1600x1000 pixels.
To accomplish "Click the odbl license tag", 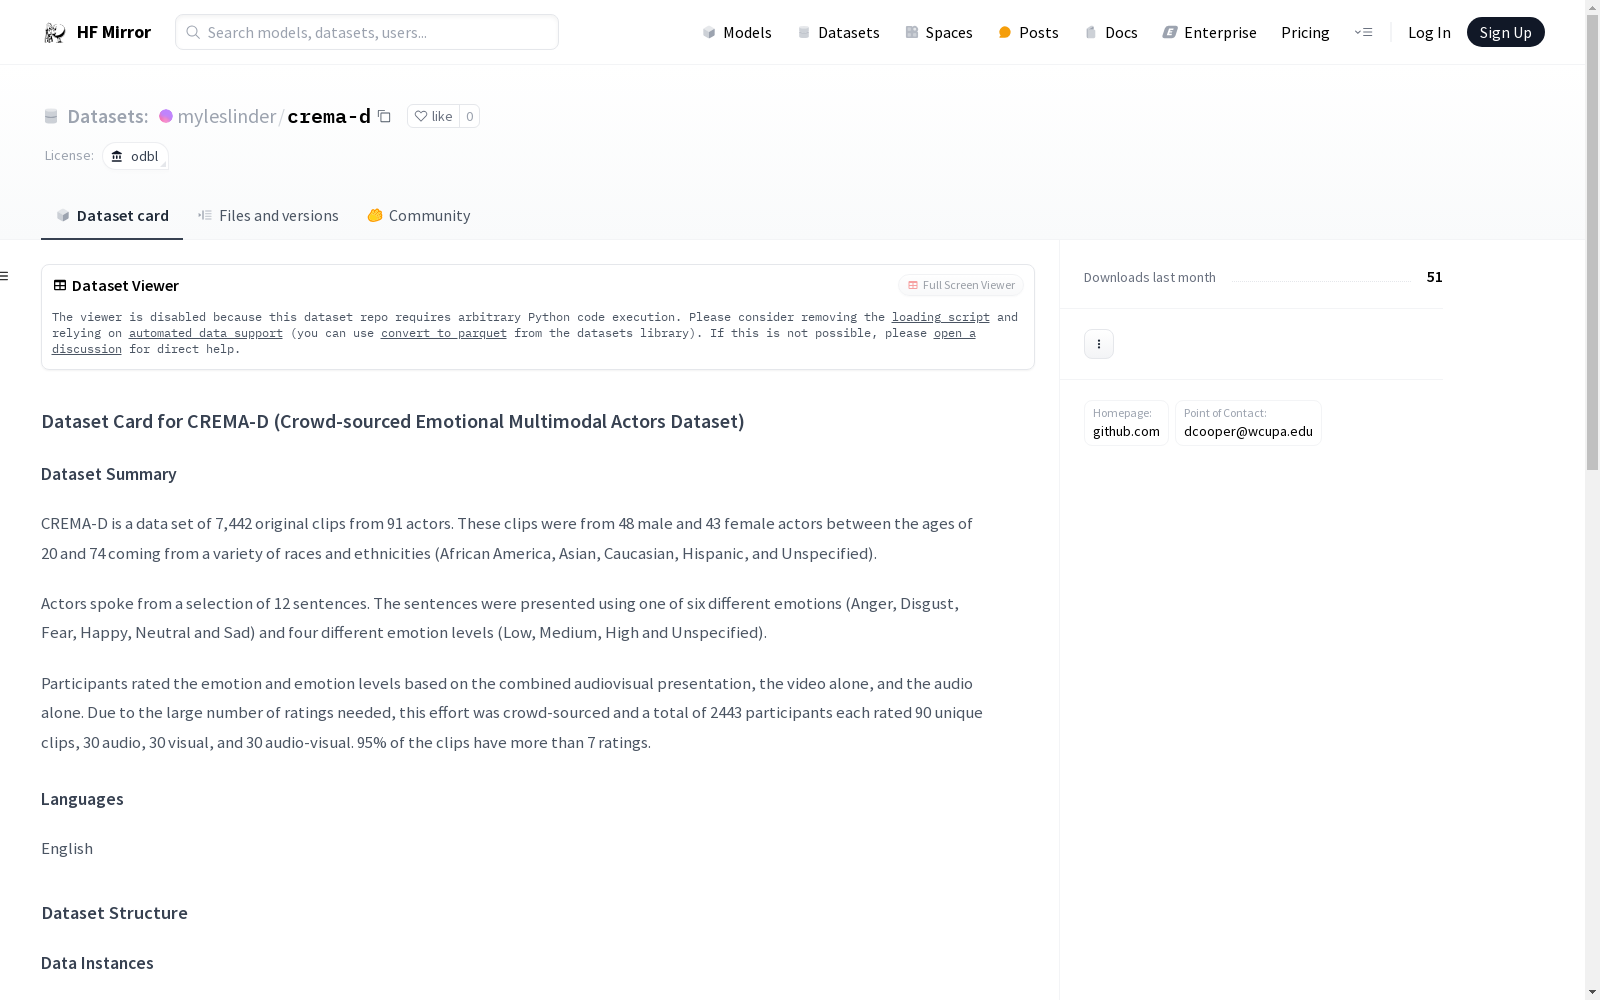I will 135,156.
